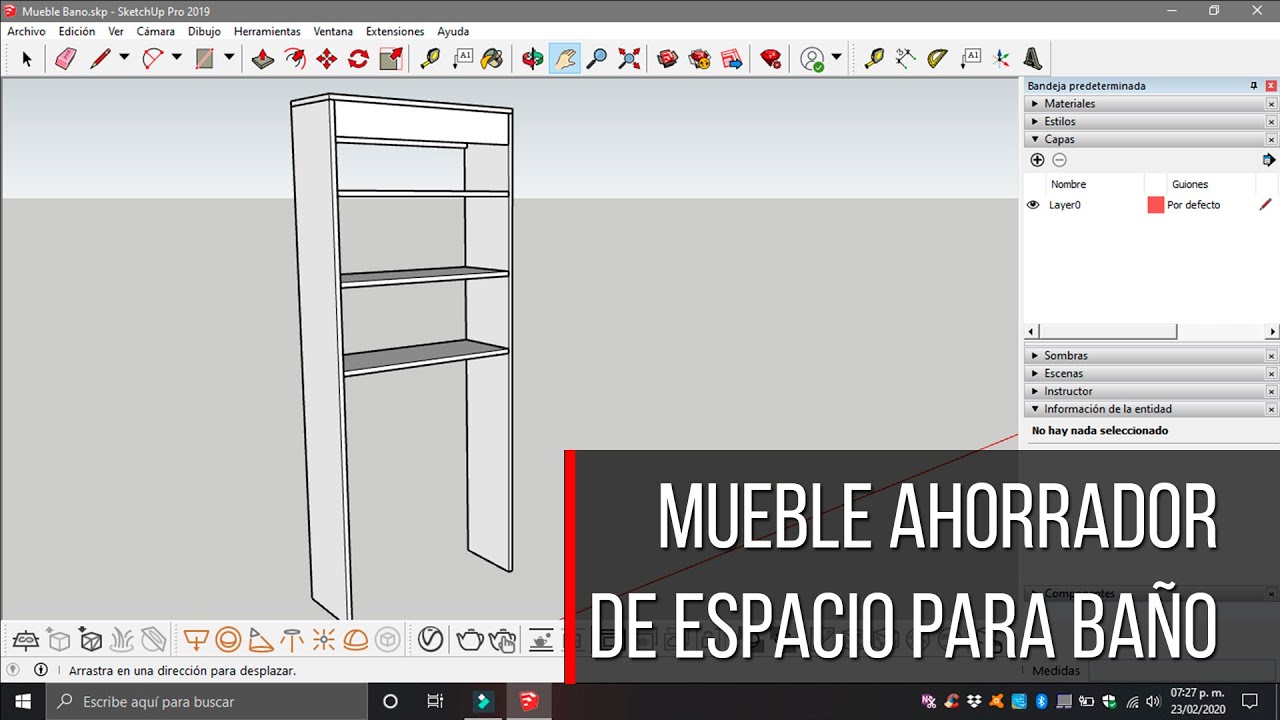Viewport: 1280px width, 720px height.
Task: Open the Herramientas menu
Action: (267, 32)
